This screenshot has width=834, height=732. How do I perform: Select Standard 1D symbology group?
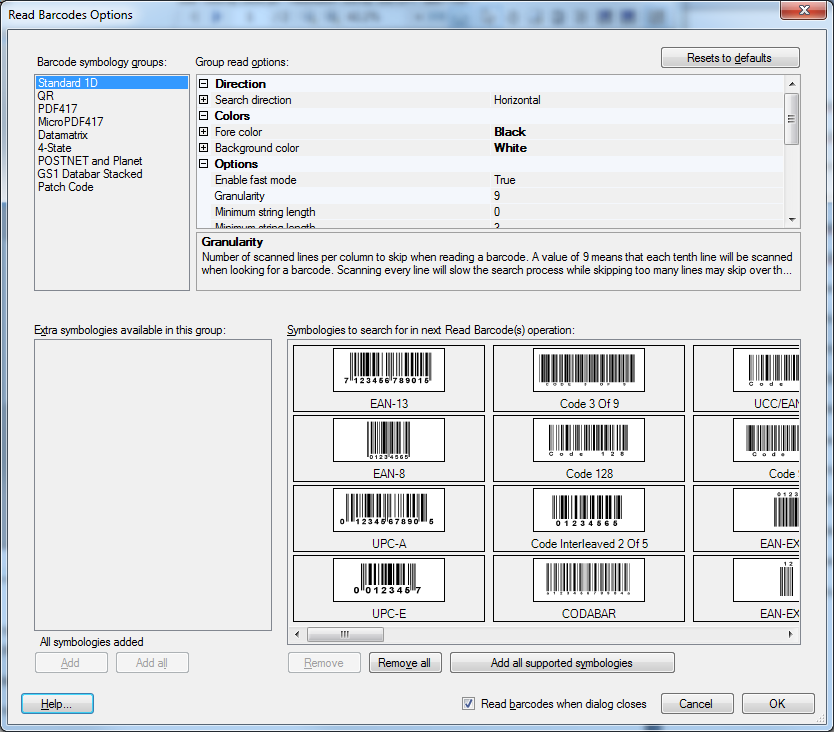pos(112,82)
